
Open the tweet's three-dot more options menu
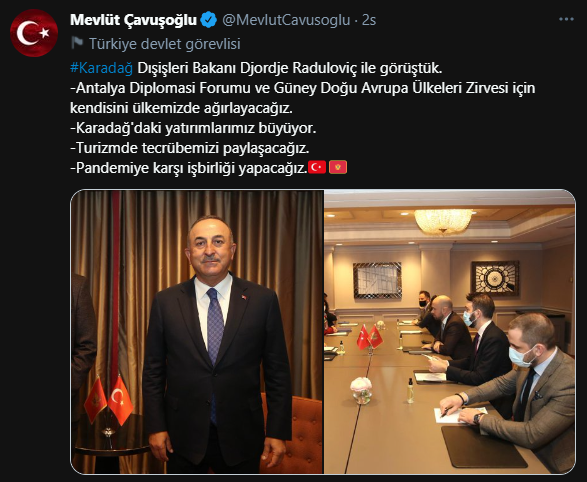(566, 19)
